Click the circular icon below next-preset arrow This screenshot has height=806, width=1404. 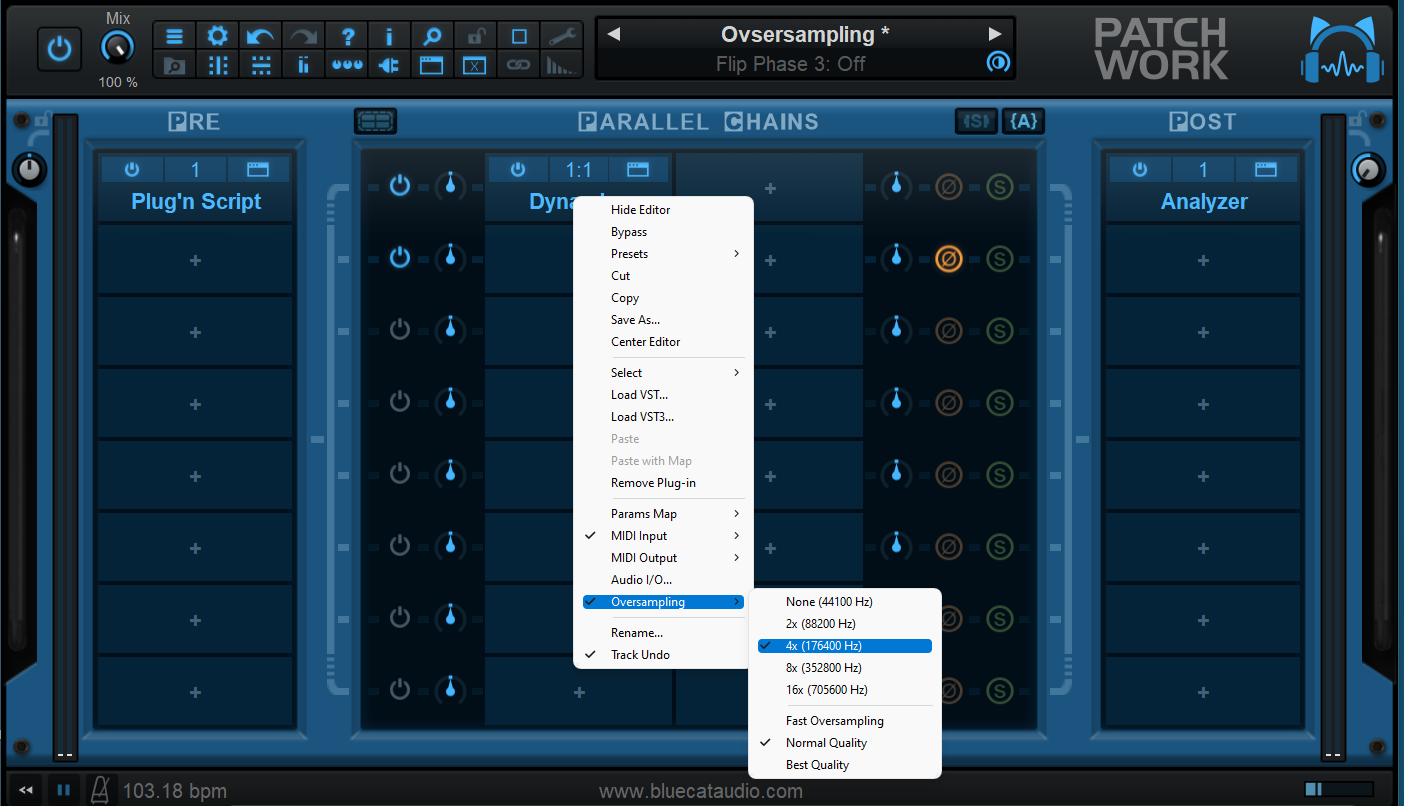point(997,62)
